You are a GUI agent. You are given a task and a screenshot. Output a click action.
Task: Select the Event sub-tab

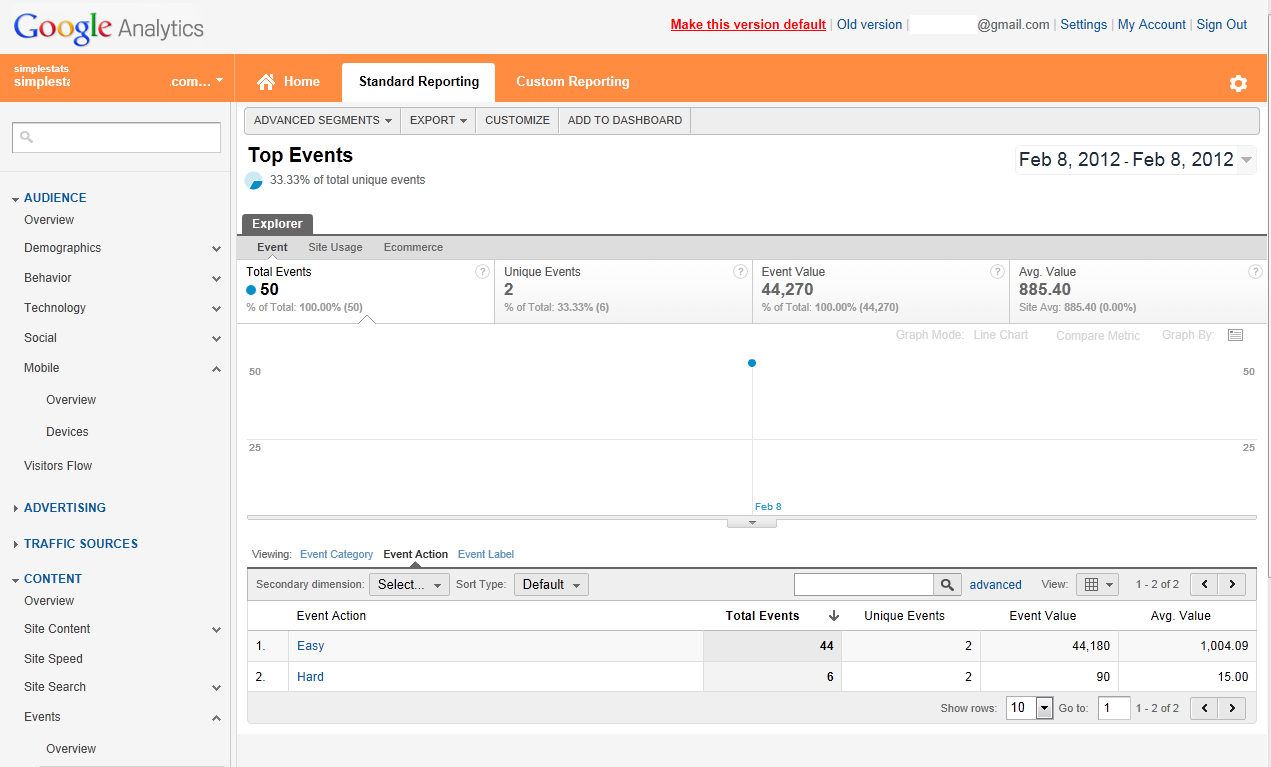point(272,247)
